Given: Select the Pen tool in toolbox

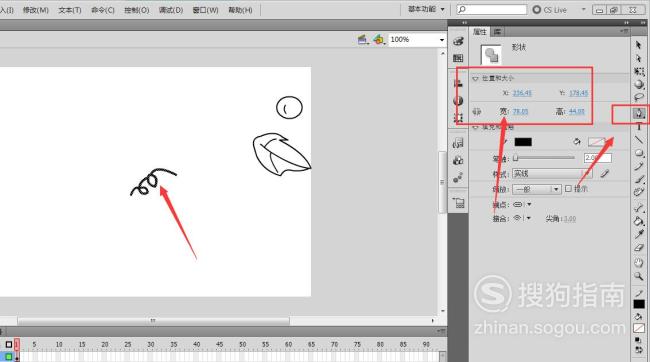Looking at the screenshot, I should point(639,113).
